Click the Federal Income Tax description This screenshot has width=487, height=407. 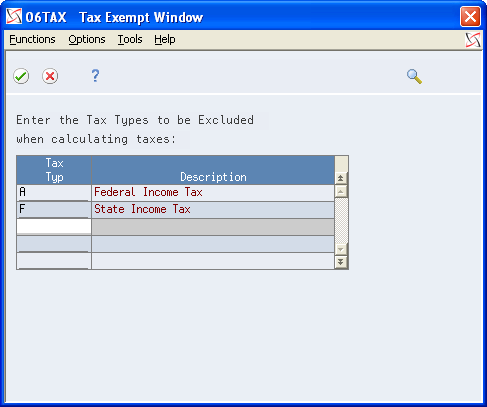tap(148, 192)
